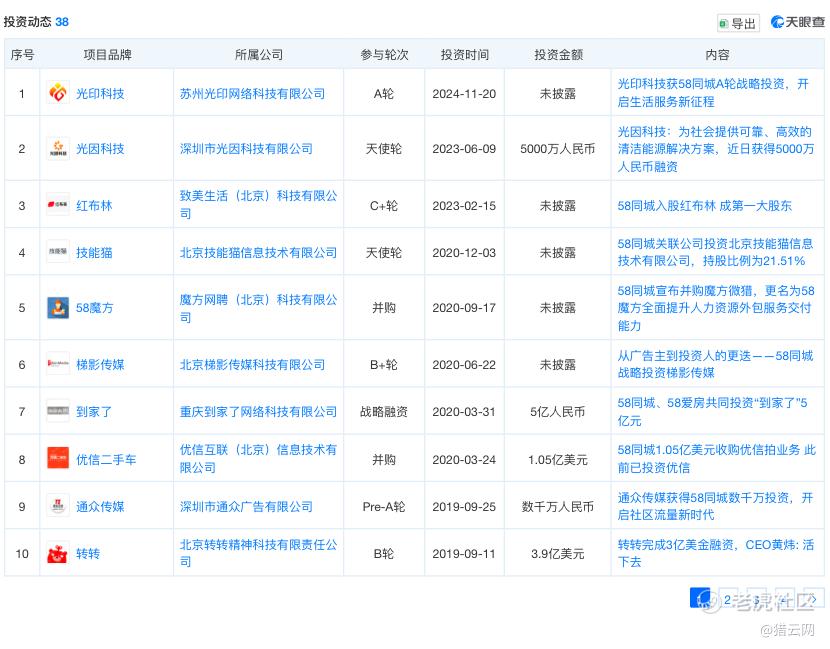Image resolution: width=830 pixels, height=649 pixels.
Task: Open the 优信二手车 brand link
Action: point(106,459)
